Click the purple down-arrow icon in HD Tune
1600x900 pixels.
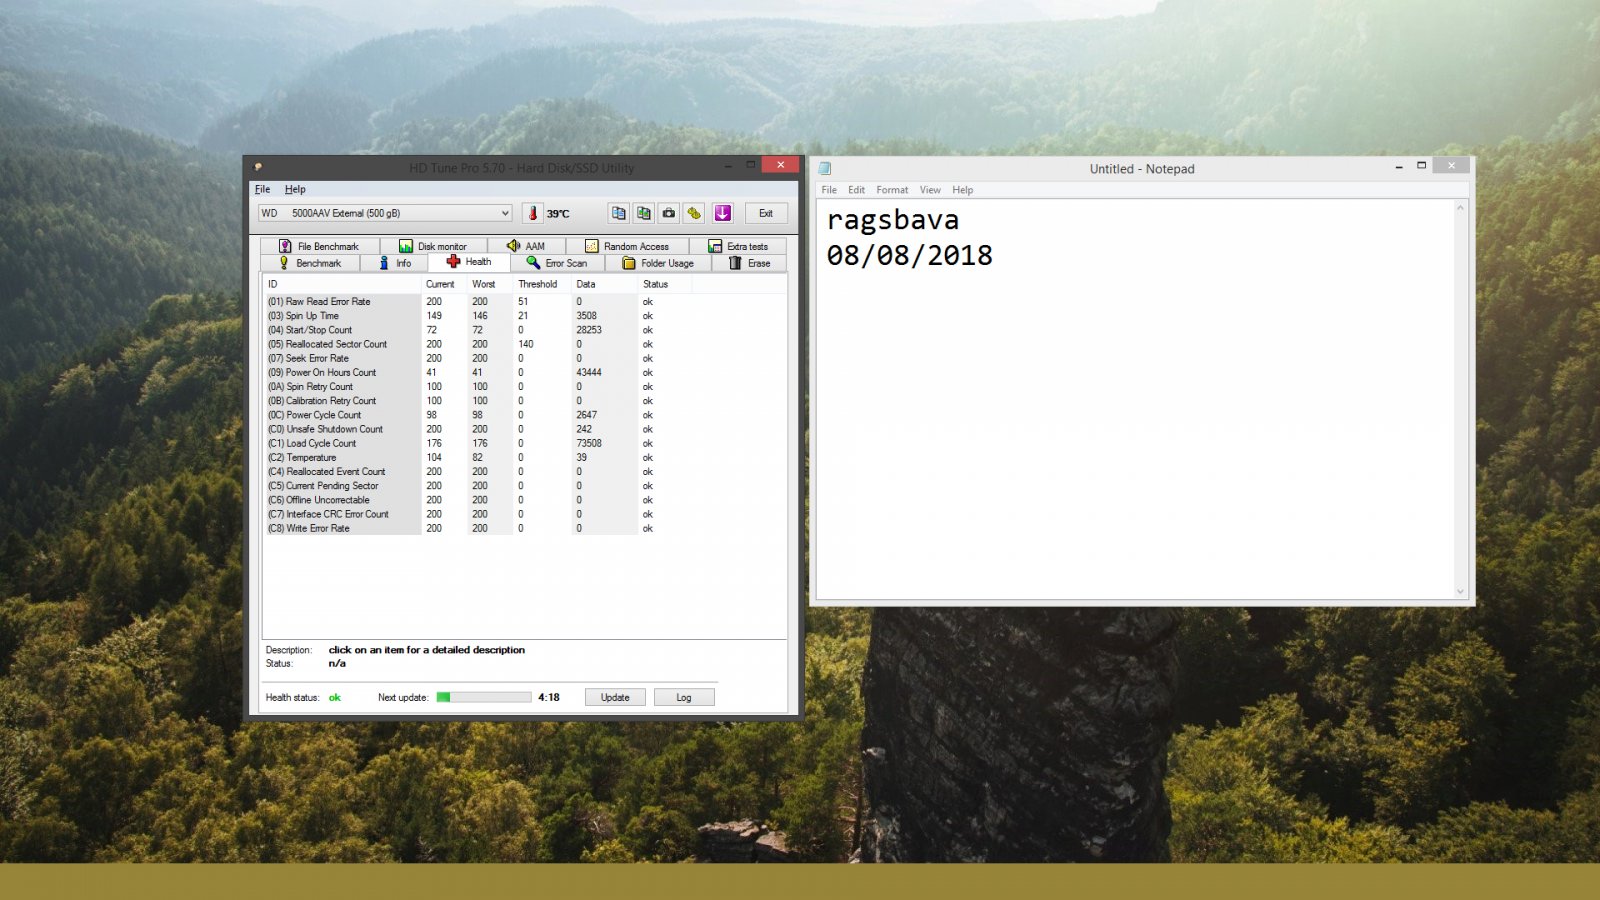pos(723,213)
